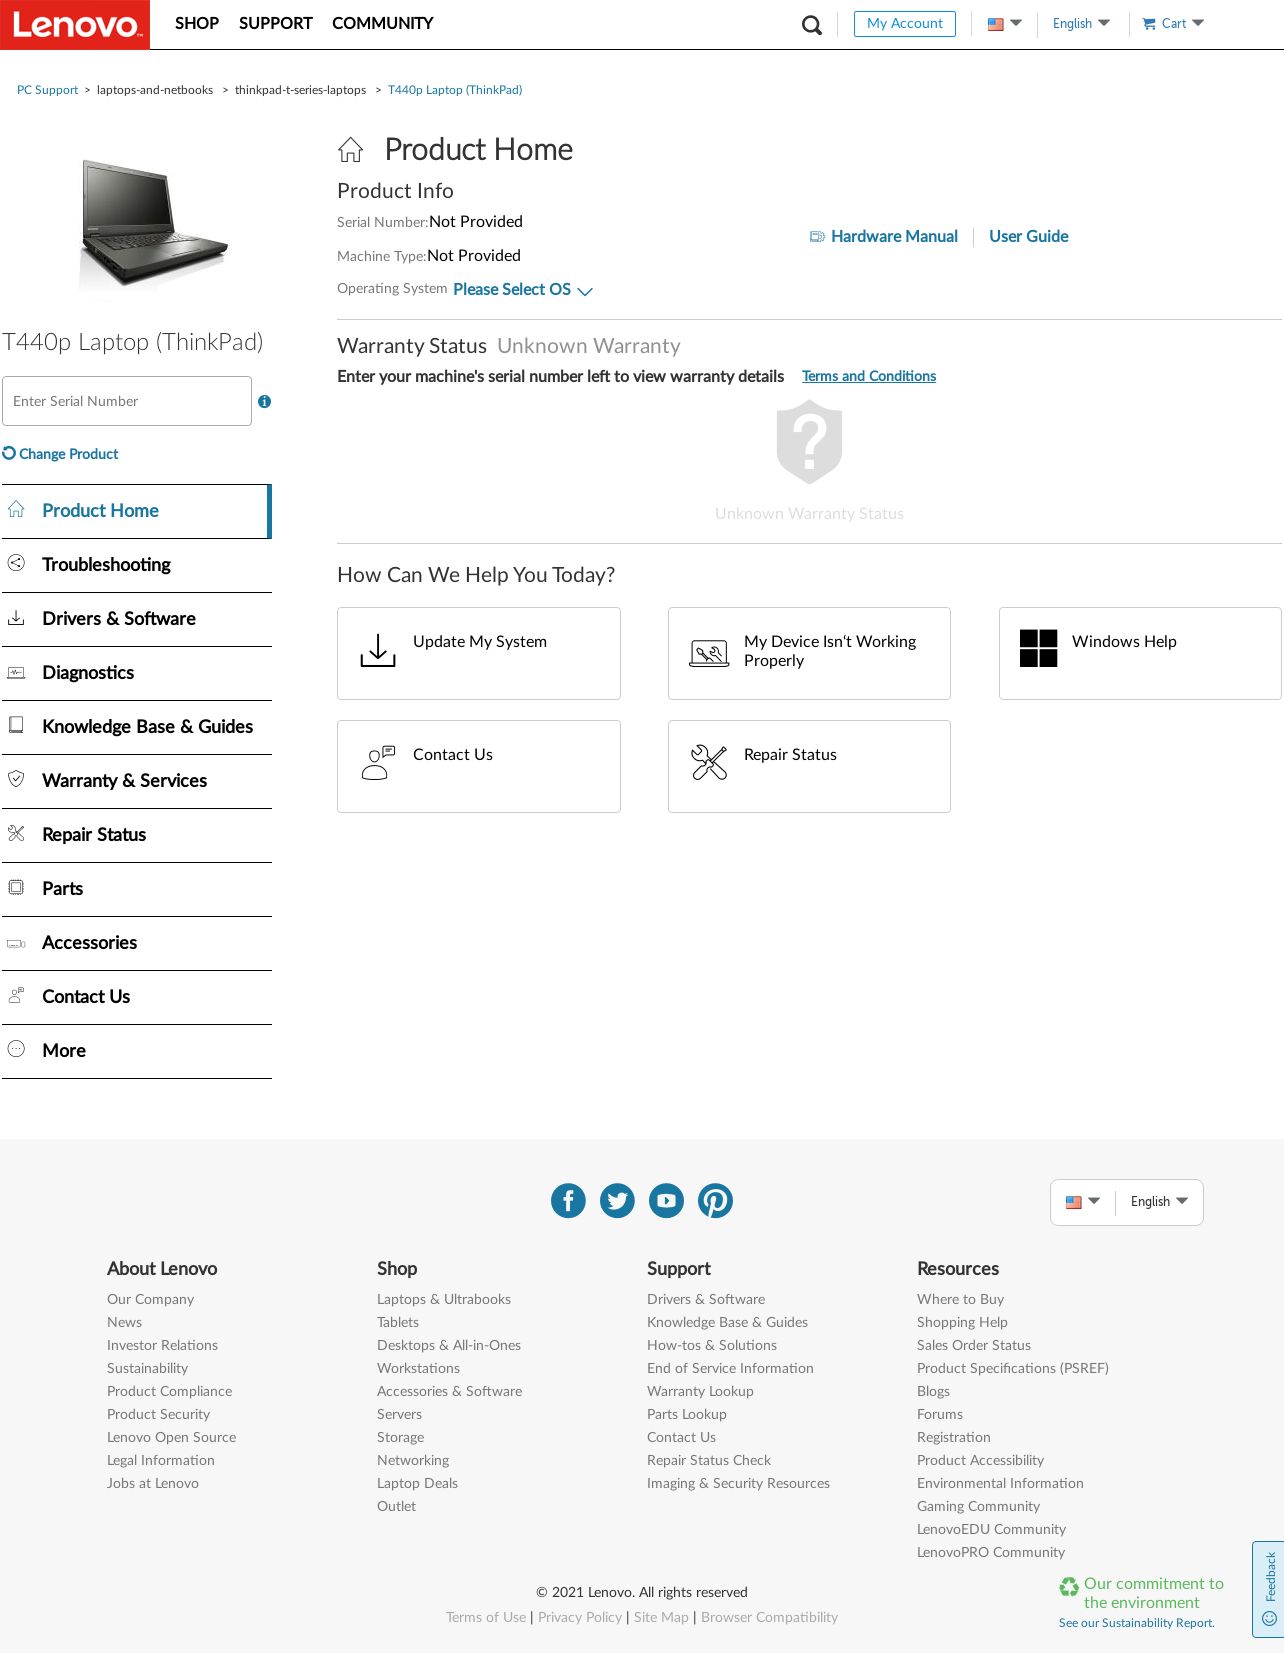1284x1653 pixels.
Task: Open Lenovo YouTube channel icon
Action: click(666, 1200)
